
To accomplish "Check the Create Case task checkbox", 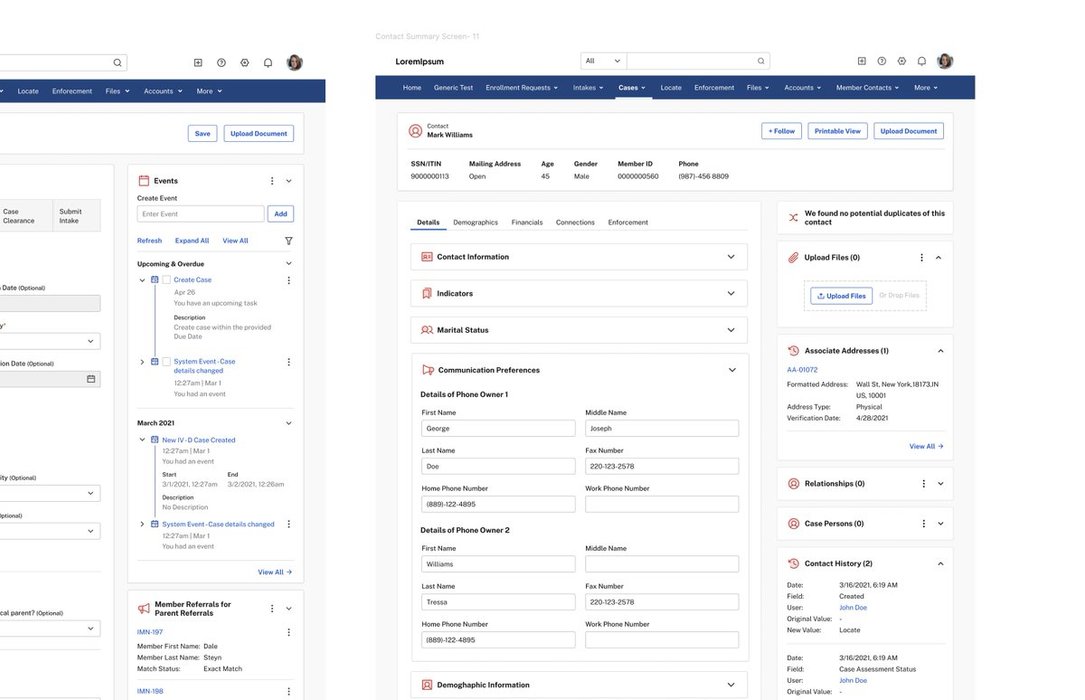I will tap(166, 280).
